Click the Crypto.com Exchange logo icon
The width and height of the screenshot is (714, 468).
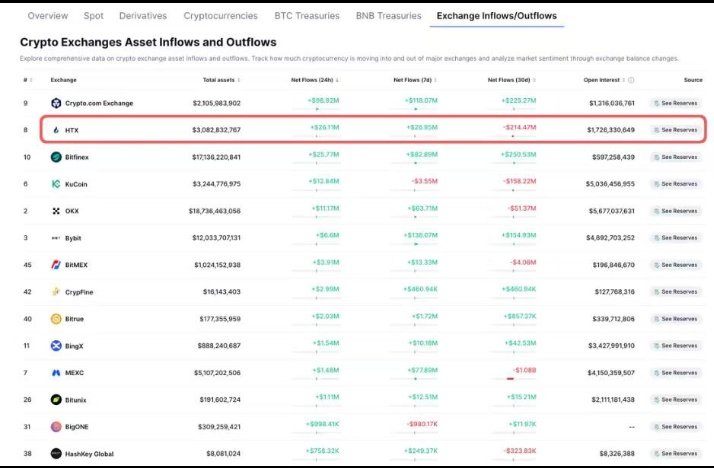click(x=56, y=103)
